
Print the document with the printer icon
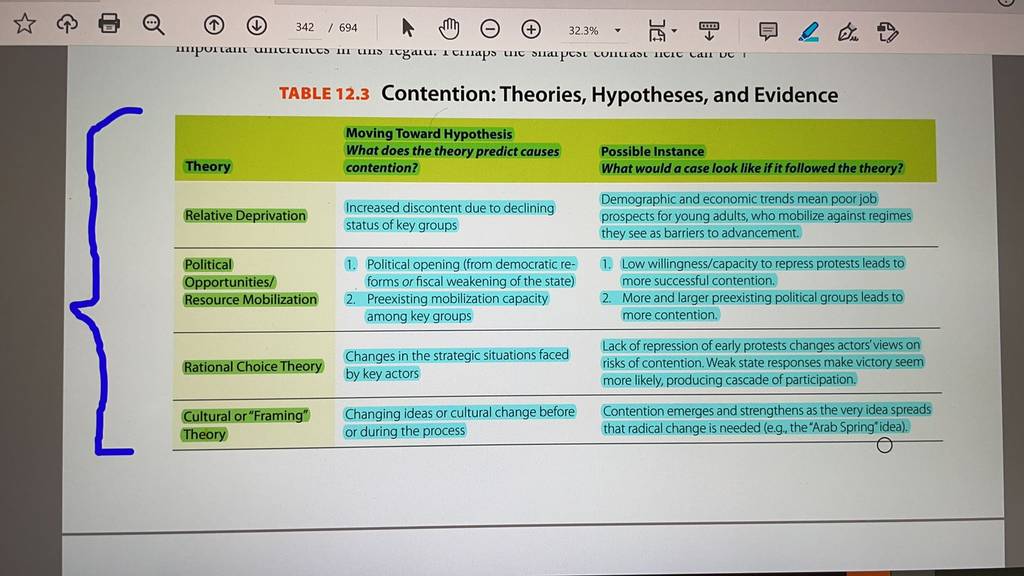click(x=109, y=24)
